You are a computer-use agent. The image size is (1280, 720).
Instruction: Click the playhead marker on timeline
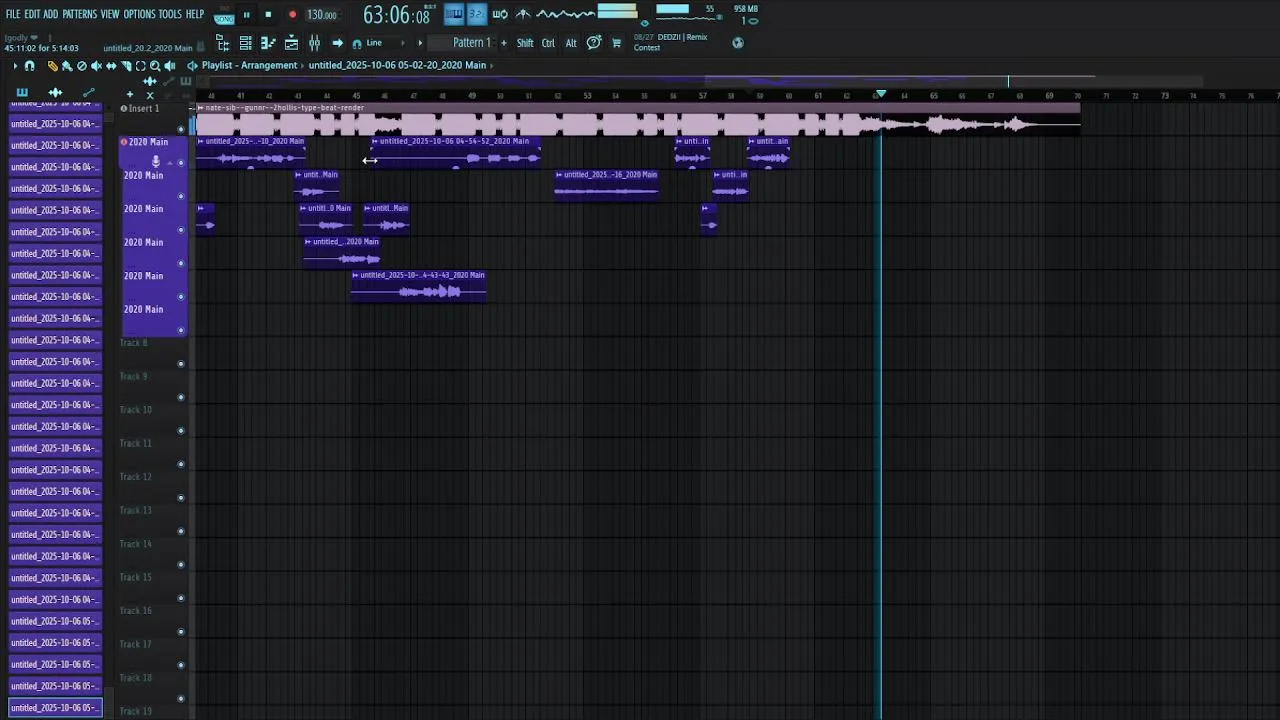880,94
